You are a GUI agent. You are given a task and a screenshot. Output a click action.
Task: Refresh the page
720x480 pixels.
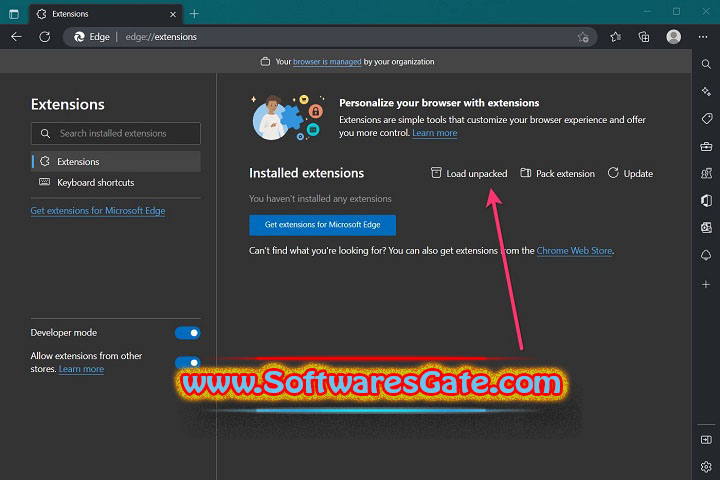[x=45, y=37]
